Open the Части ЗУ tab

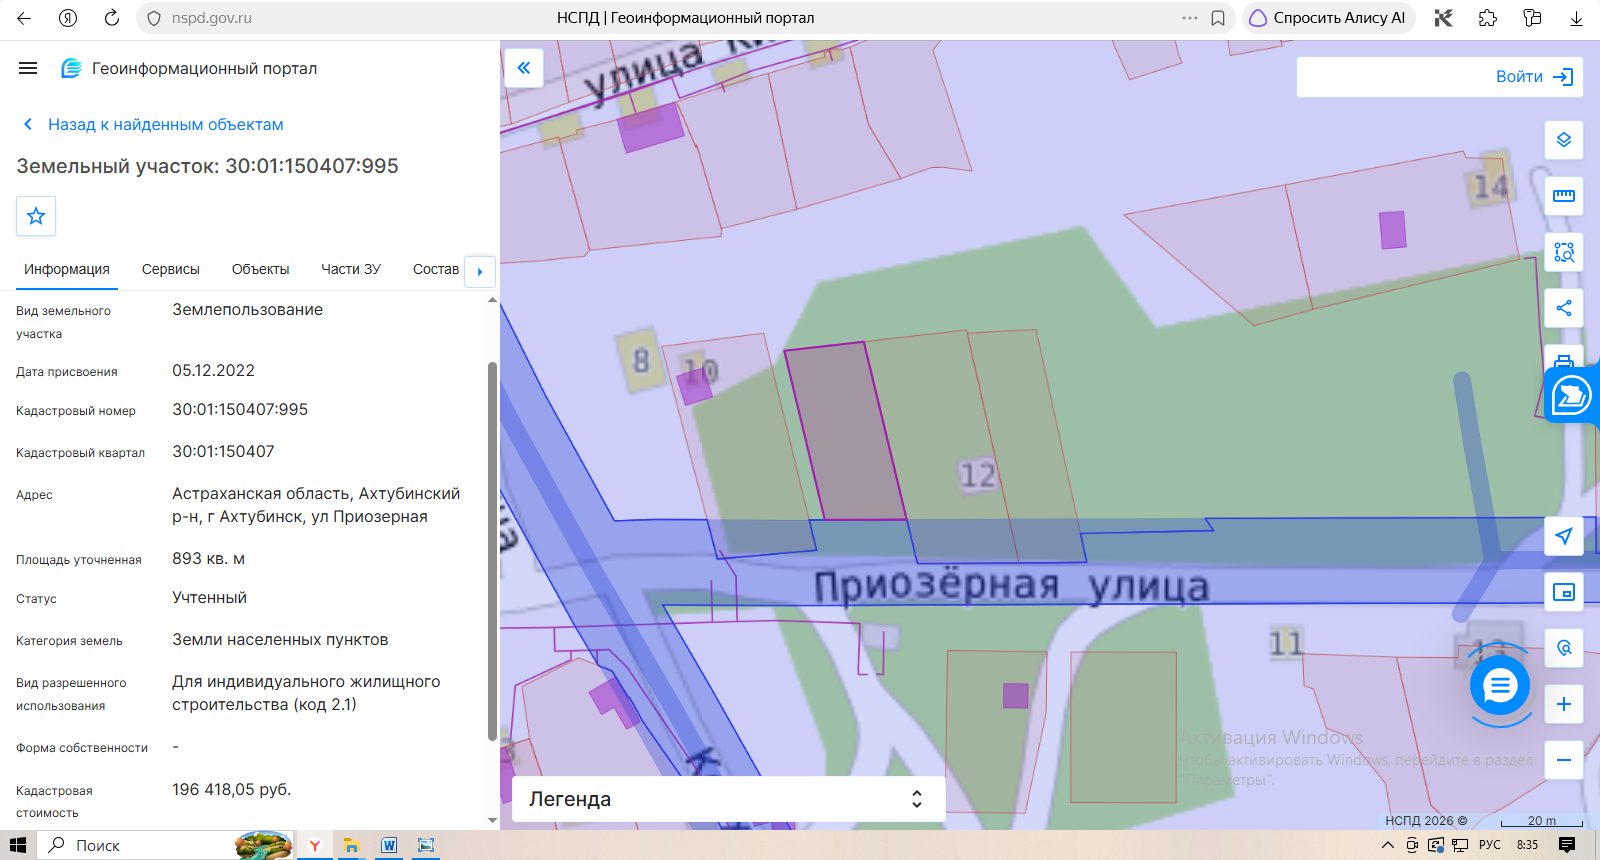351,269
